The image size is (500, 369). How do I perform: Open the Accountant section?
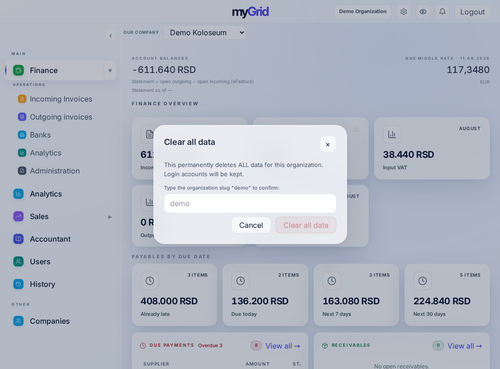50,239
